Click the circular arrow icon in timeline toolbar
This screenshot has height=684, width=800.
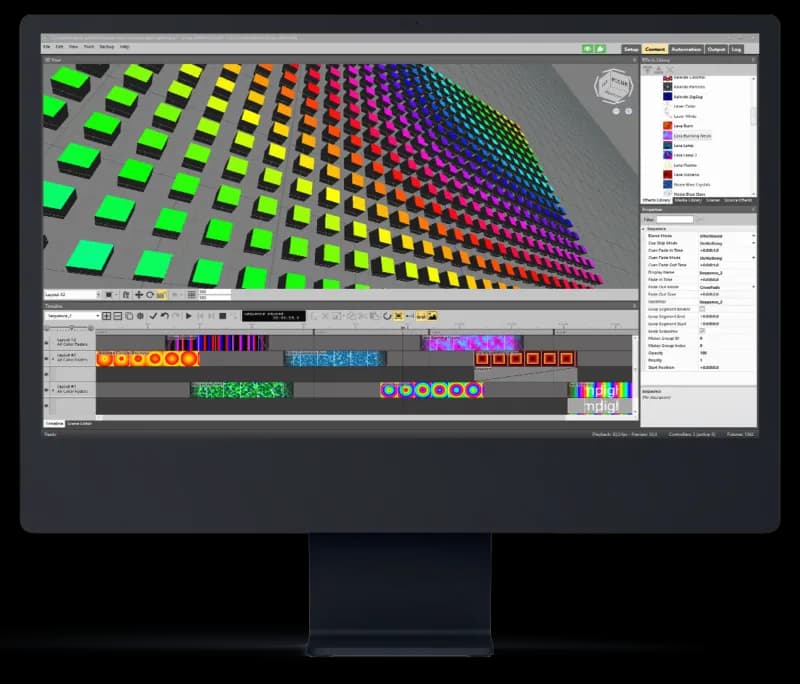point(387,316)
